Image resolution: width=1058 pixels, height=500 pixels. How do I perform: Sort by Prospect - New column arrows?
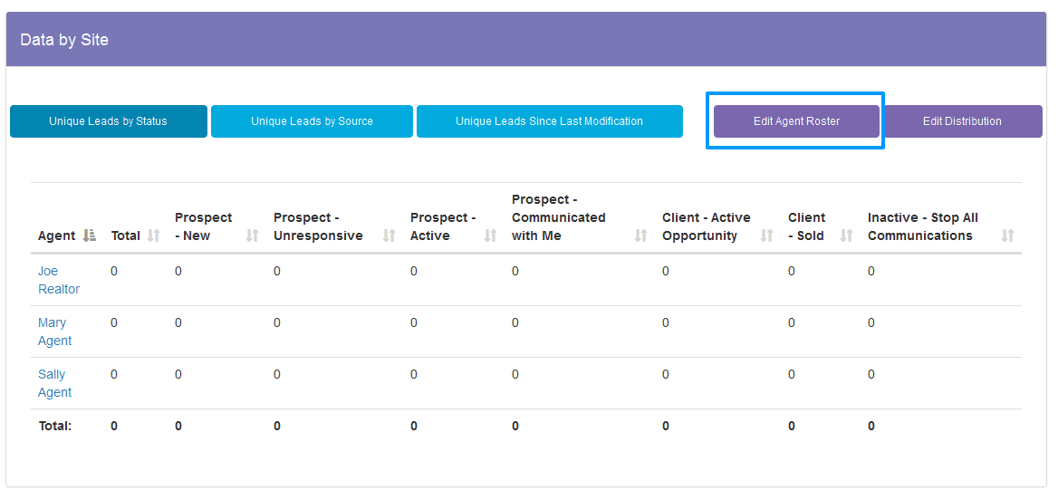tap(252, 236)
